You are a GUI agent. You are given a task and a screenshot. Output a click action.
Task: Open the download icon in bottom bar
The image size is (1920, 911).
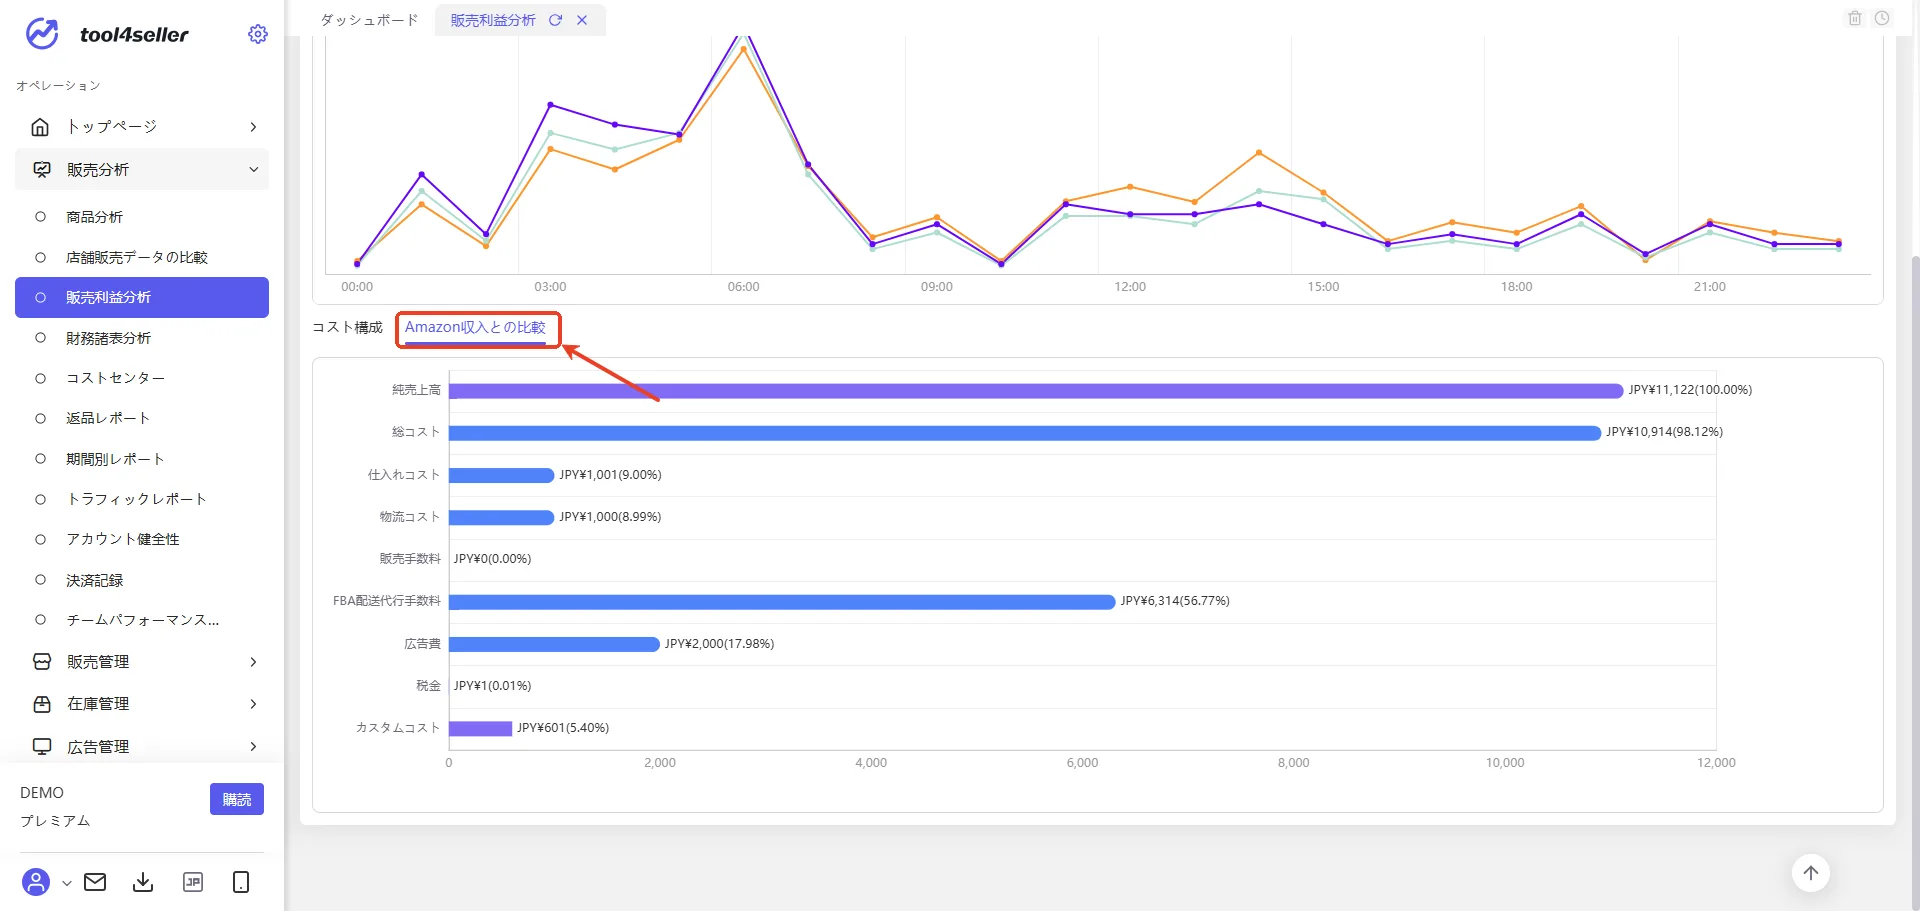click(143, 882)
